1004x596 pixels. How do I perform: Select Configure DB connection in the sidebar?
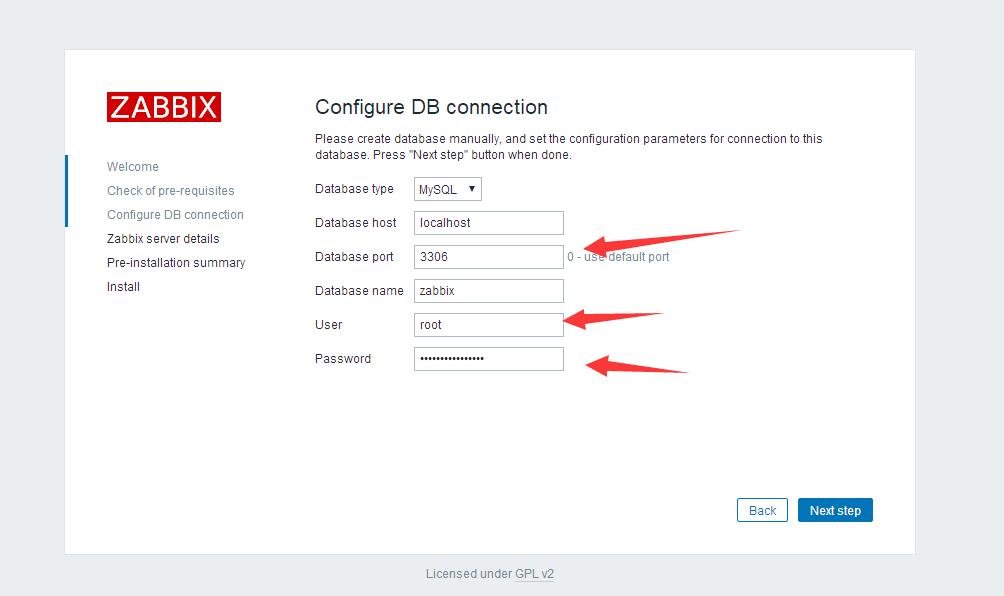click(175, 215)
